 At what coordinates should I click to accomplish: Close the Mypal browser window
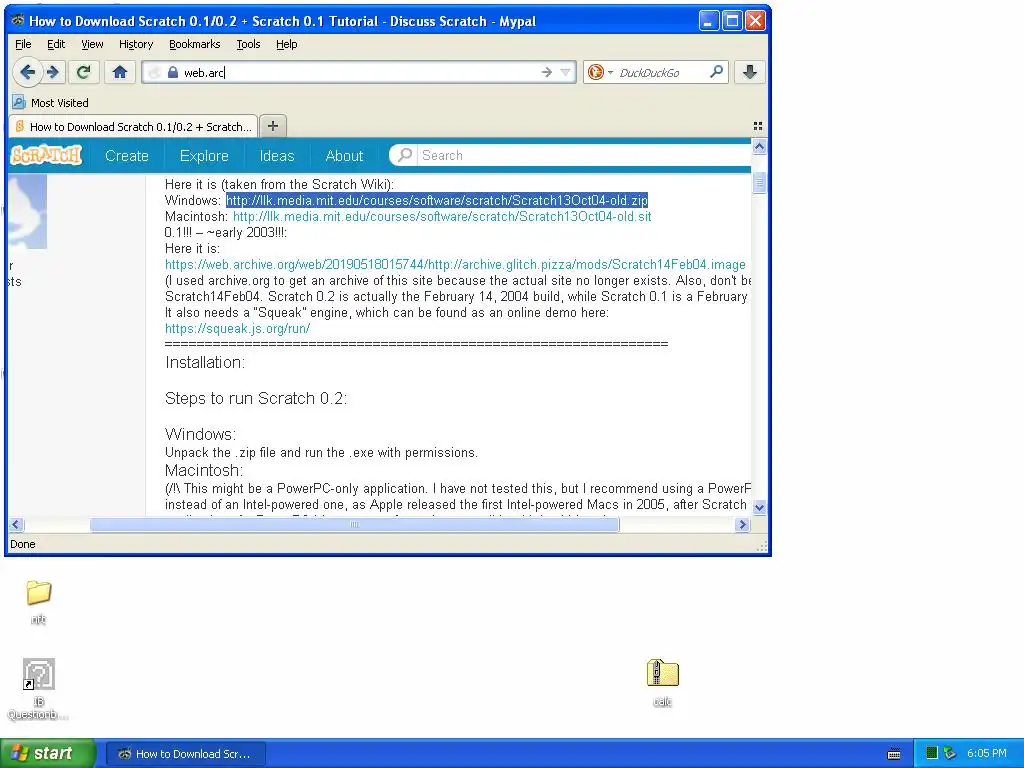click(x=755, y=21)
